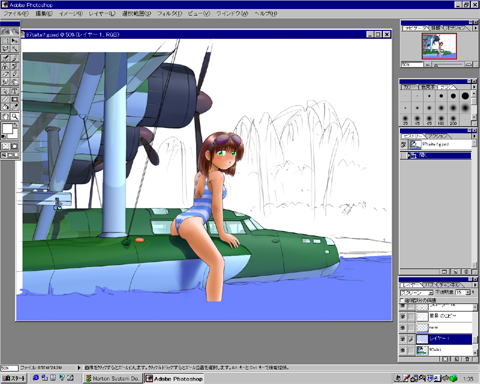Image resolution: width=480 pixels, height=384 pixels.
Task: Toggle eye on layer above レイヤー 1
Action: [403, 328]
